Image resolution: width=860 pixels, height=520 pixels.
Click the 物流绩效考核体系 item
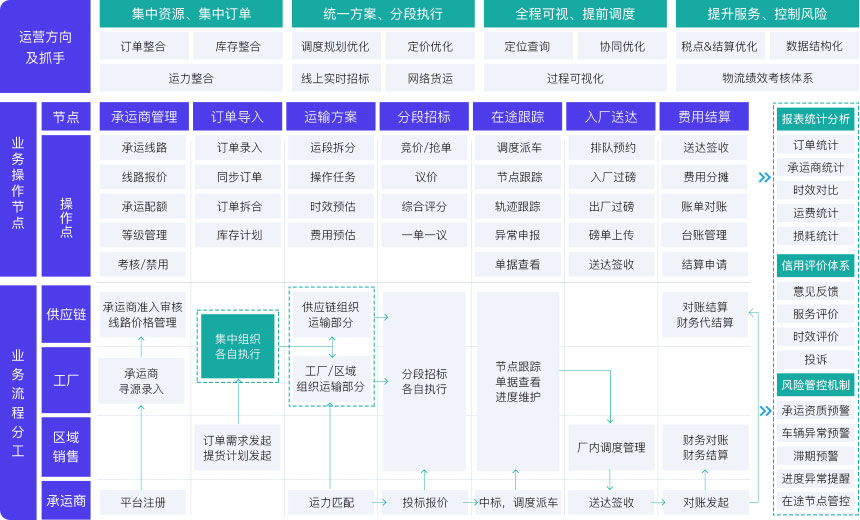pos(767,78)
